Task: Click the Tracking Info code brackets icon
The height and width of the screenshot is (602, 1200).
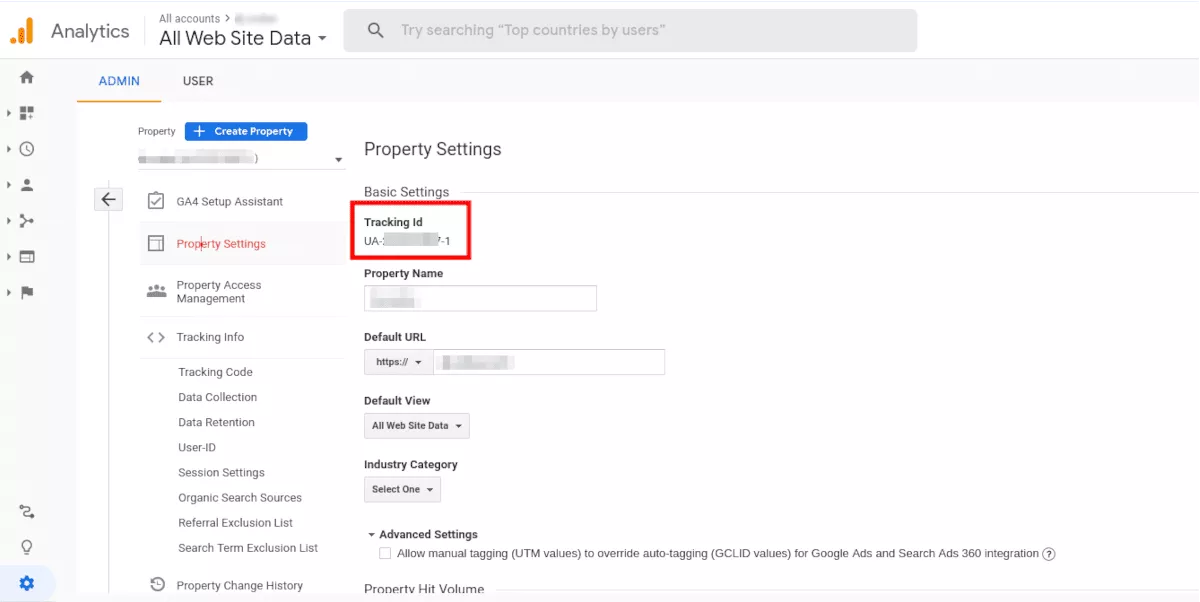Action: pos(156,337)
